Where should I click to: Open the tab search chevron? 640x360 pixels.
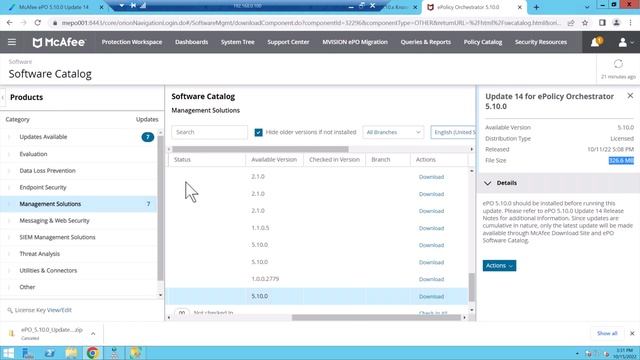587,7
